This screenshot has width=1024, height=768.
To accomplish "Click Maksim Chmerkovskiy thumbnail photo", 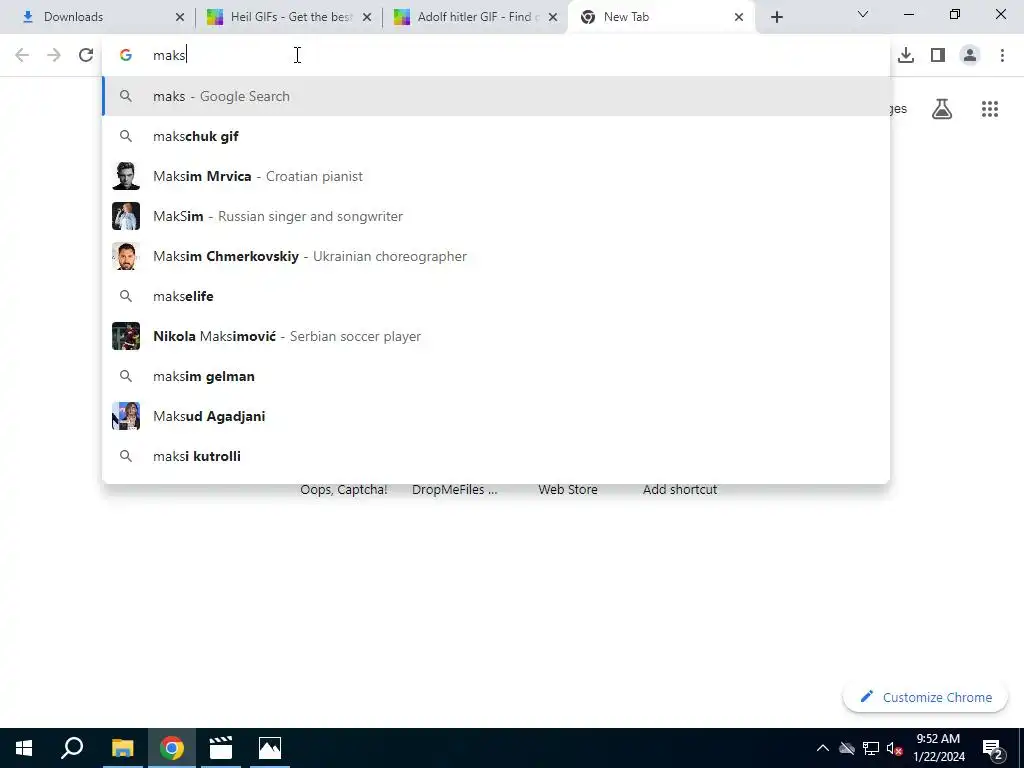I will pos(125,256).
